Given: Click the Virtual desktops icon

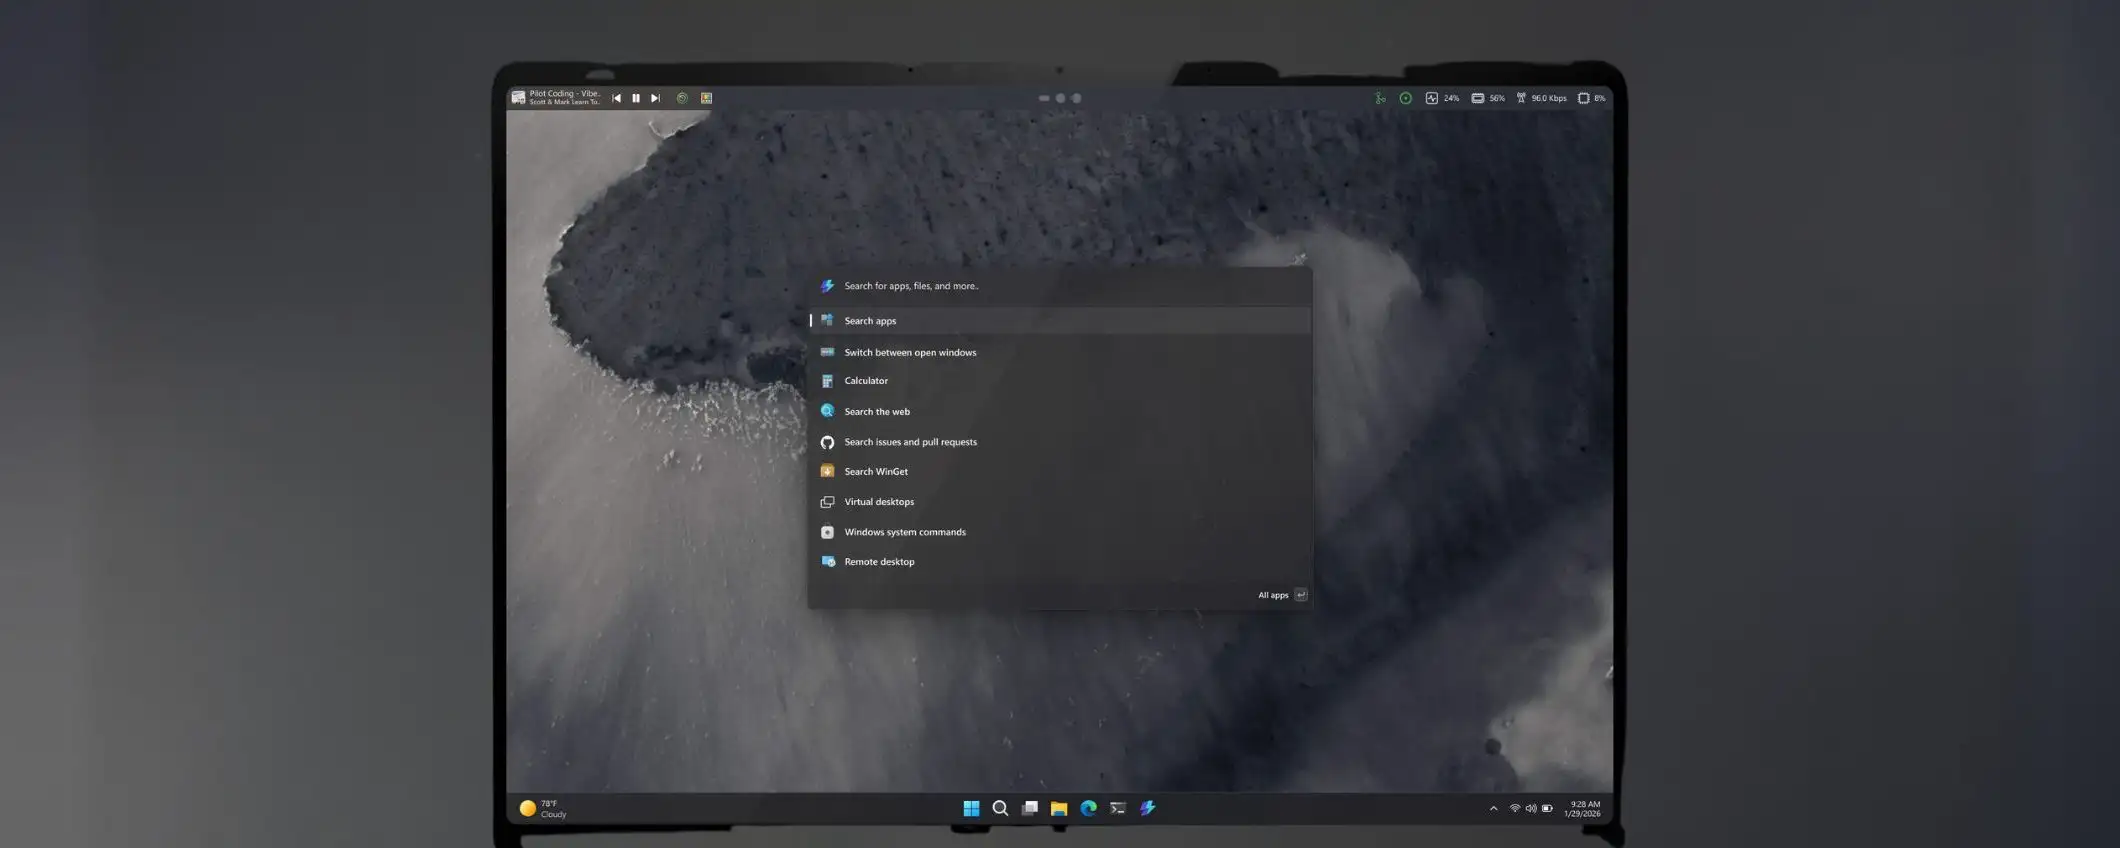Looking at the screenshot, I should click(x=827, y=502).
